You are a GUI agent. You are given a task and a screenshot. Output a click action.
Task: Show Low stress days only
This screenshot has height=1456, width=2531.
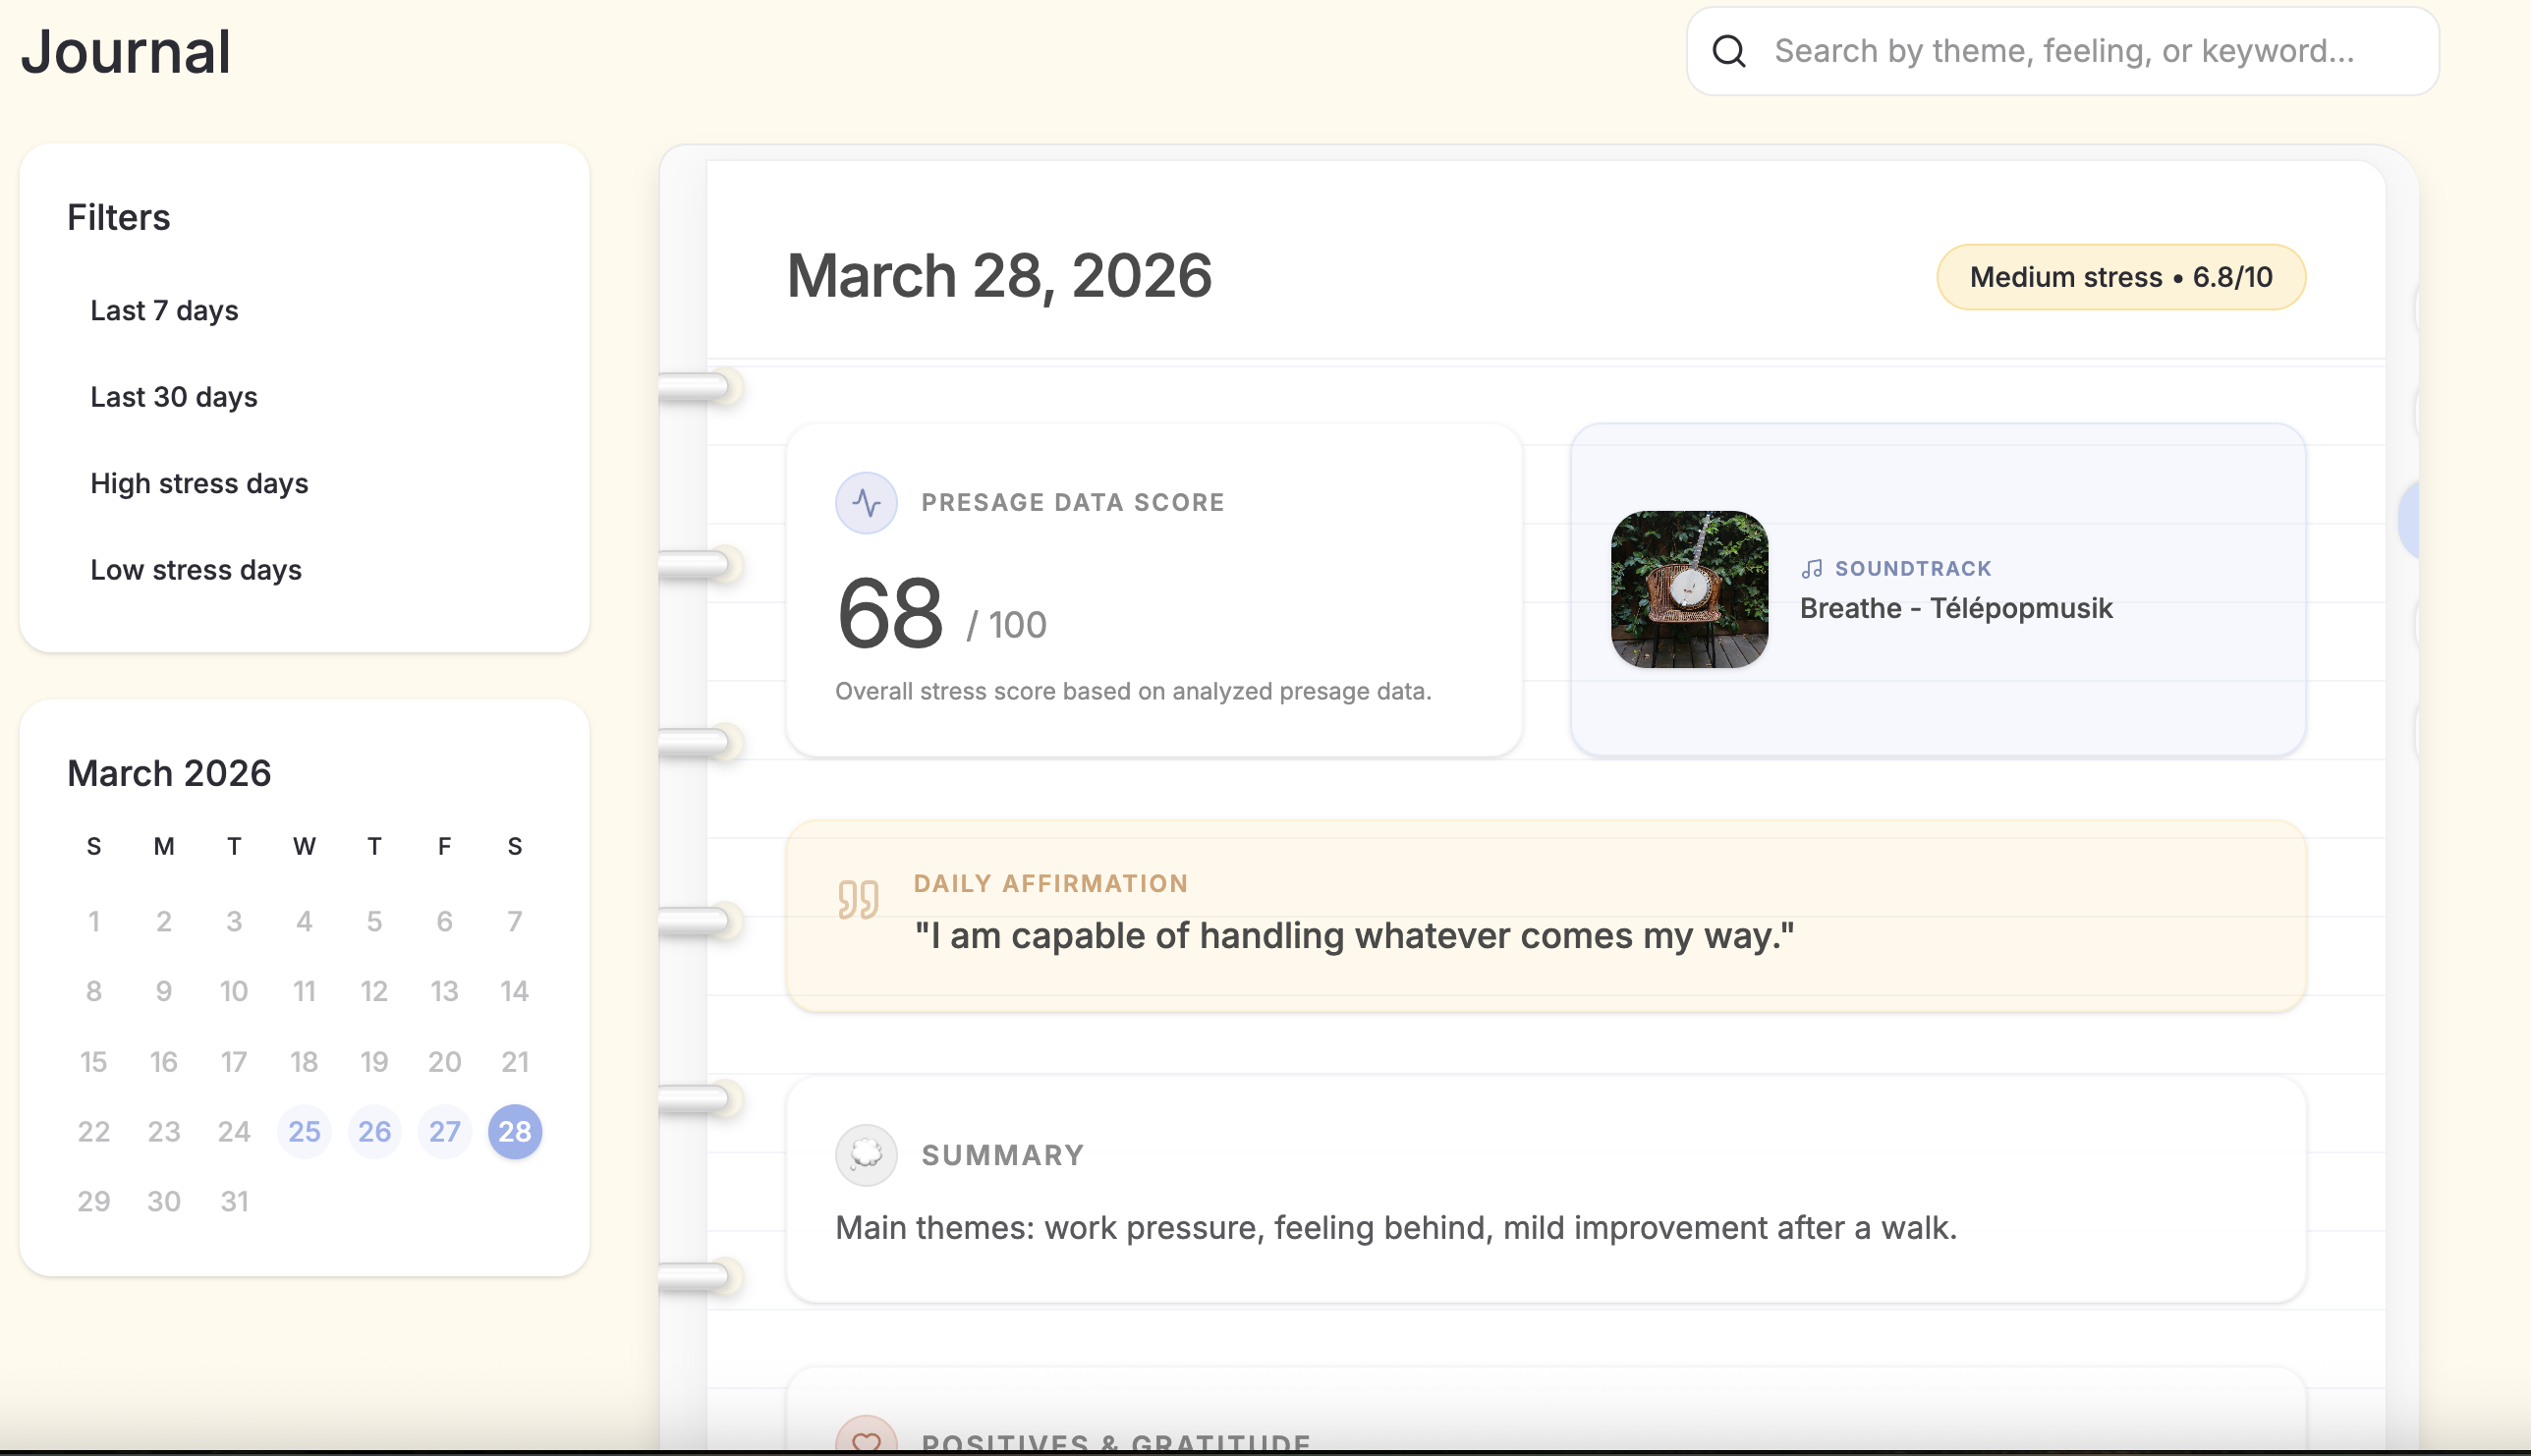tap(196, 570)
